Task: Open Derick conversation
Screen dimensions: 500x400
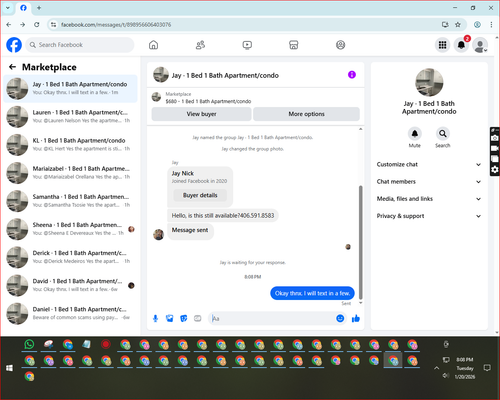Action: 70,257
